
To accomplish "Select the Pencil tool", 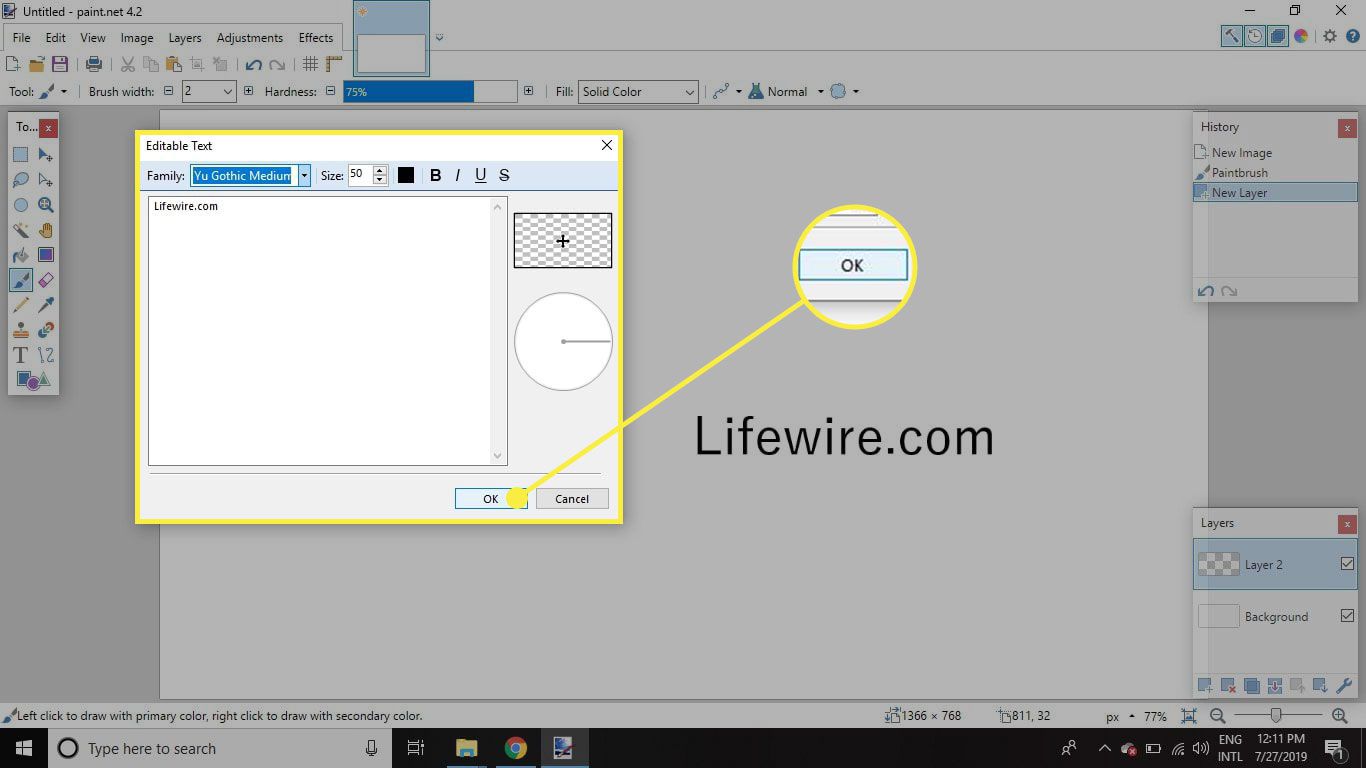I will [20, 305].
